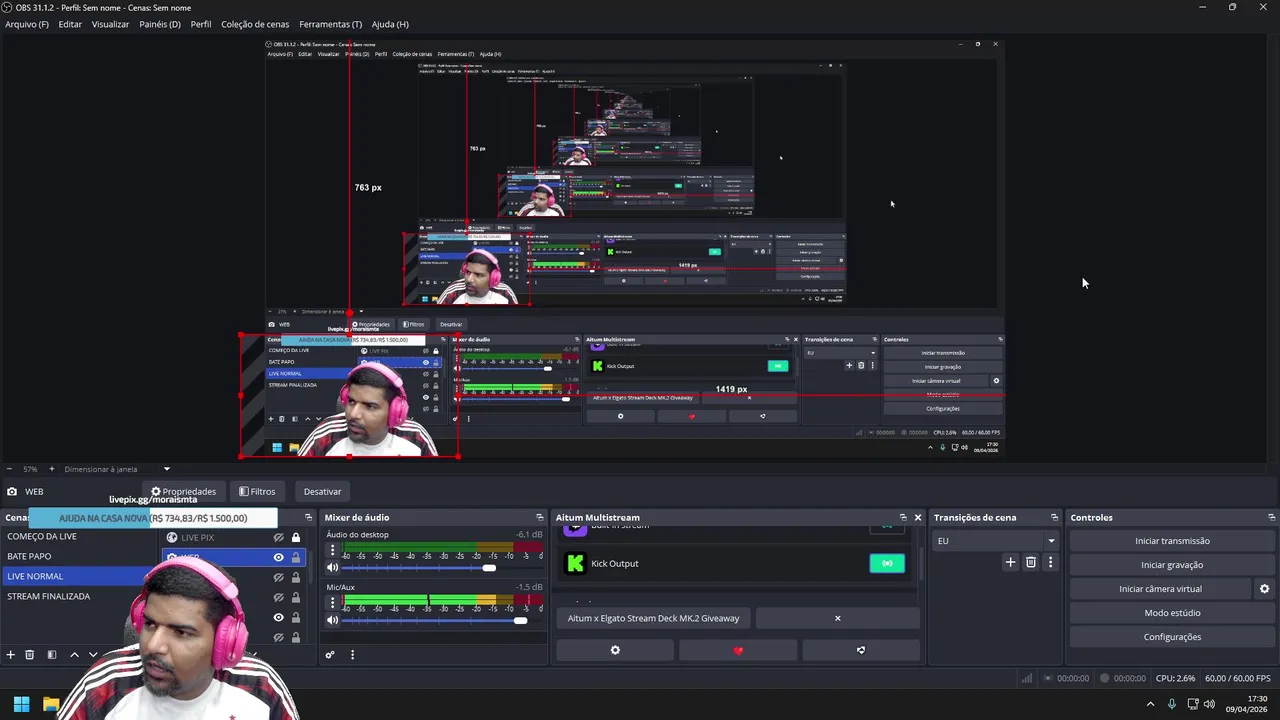Open the audio mixer bottom three-dot menu
The height and width of the screenshot is (720, 1280).
click(352, 655)
